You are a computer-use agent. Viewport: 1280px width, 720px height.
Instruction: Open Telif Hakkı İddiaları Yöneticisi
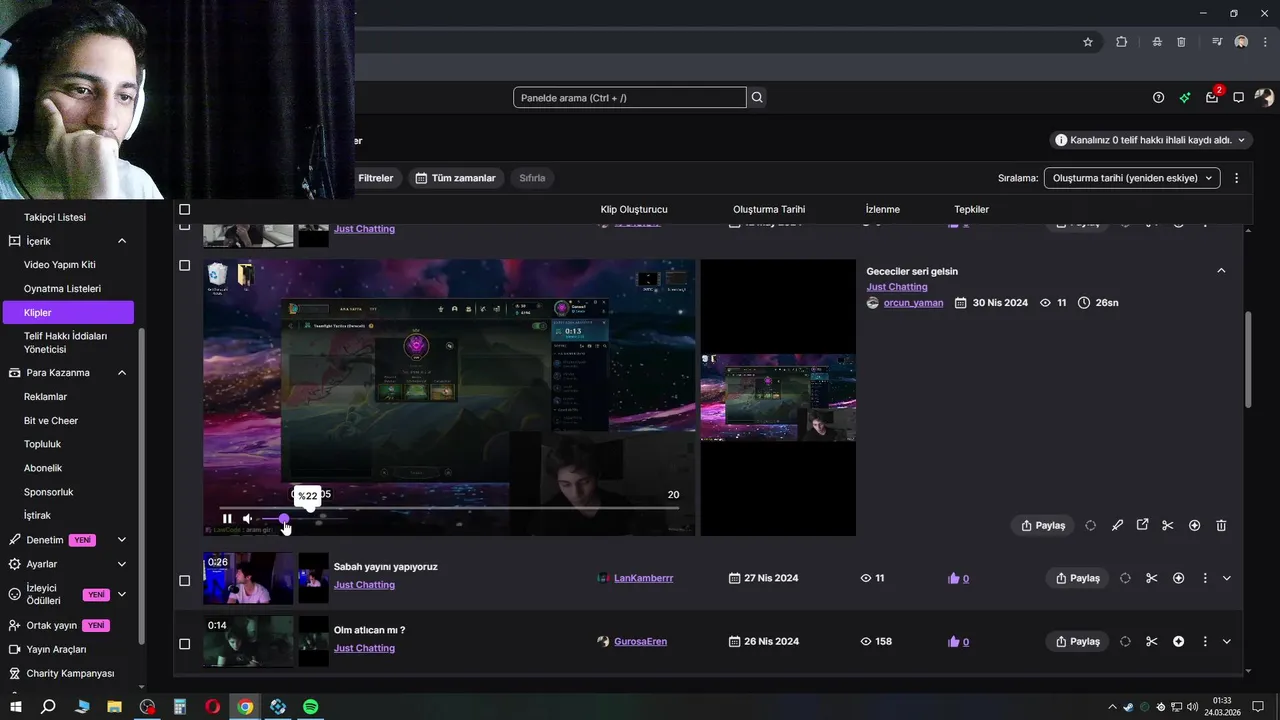65,343
